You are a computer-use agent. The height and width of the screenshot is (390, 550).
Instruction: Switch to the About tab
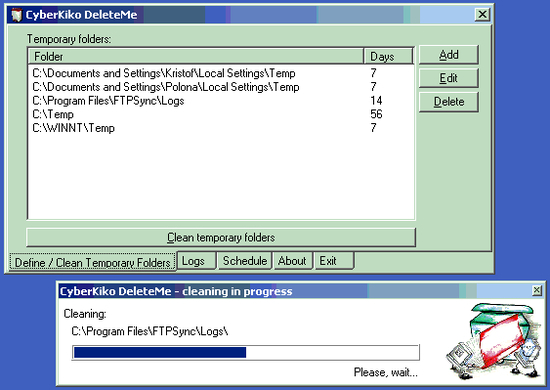tap(293, 261)
